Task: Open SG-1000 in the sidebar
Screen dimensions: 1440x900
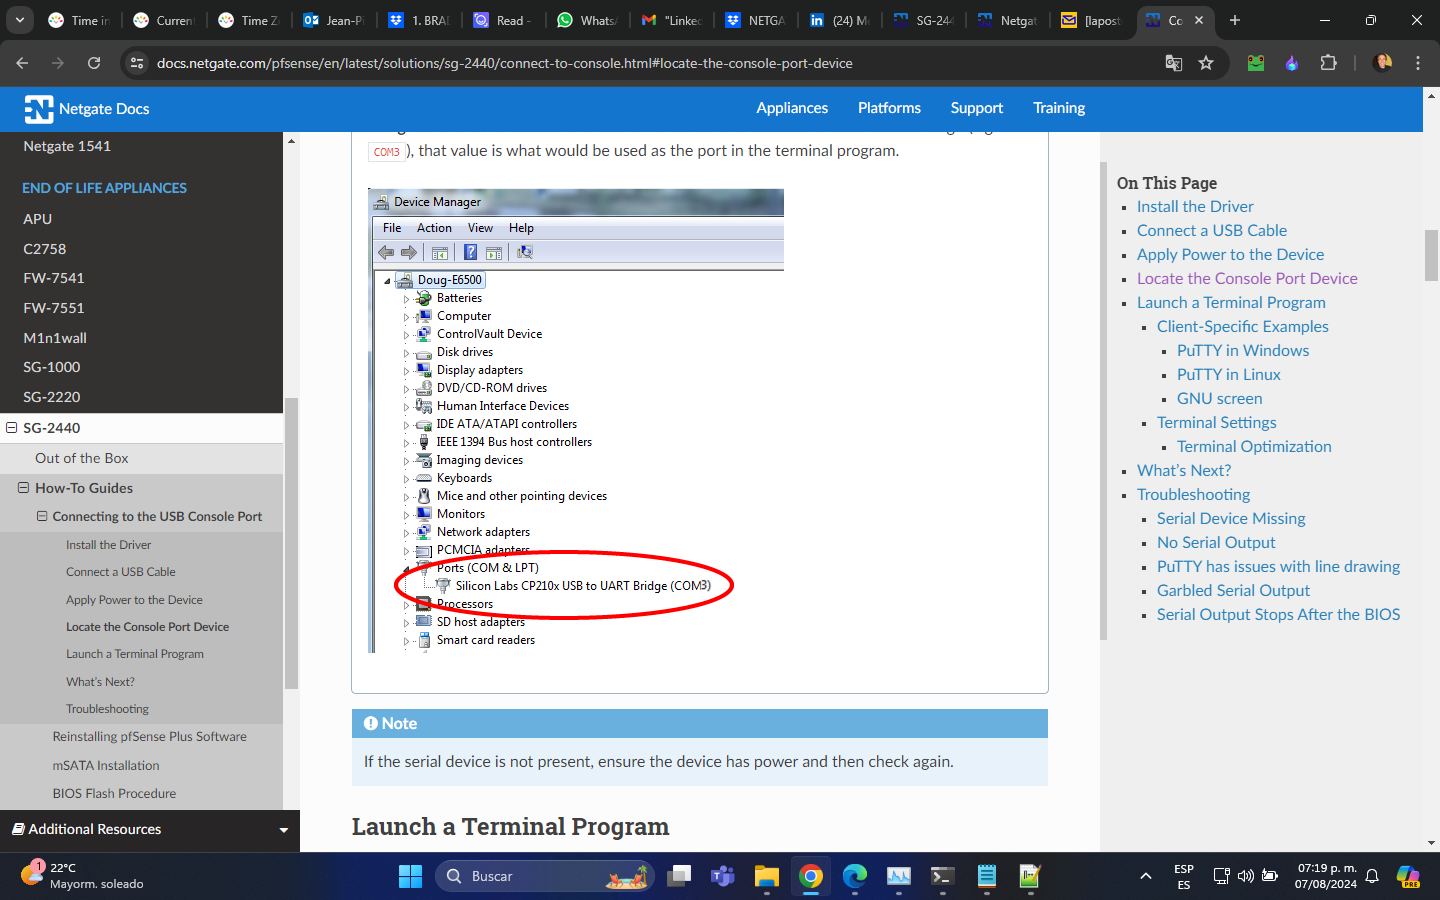Action: [52, 367]
